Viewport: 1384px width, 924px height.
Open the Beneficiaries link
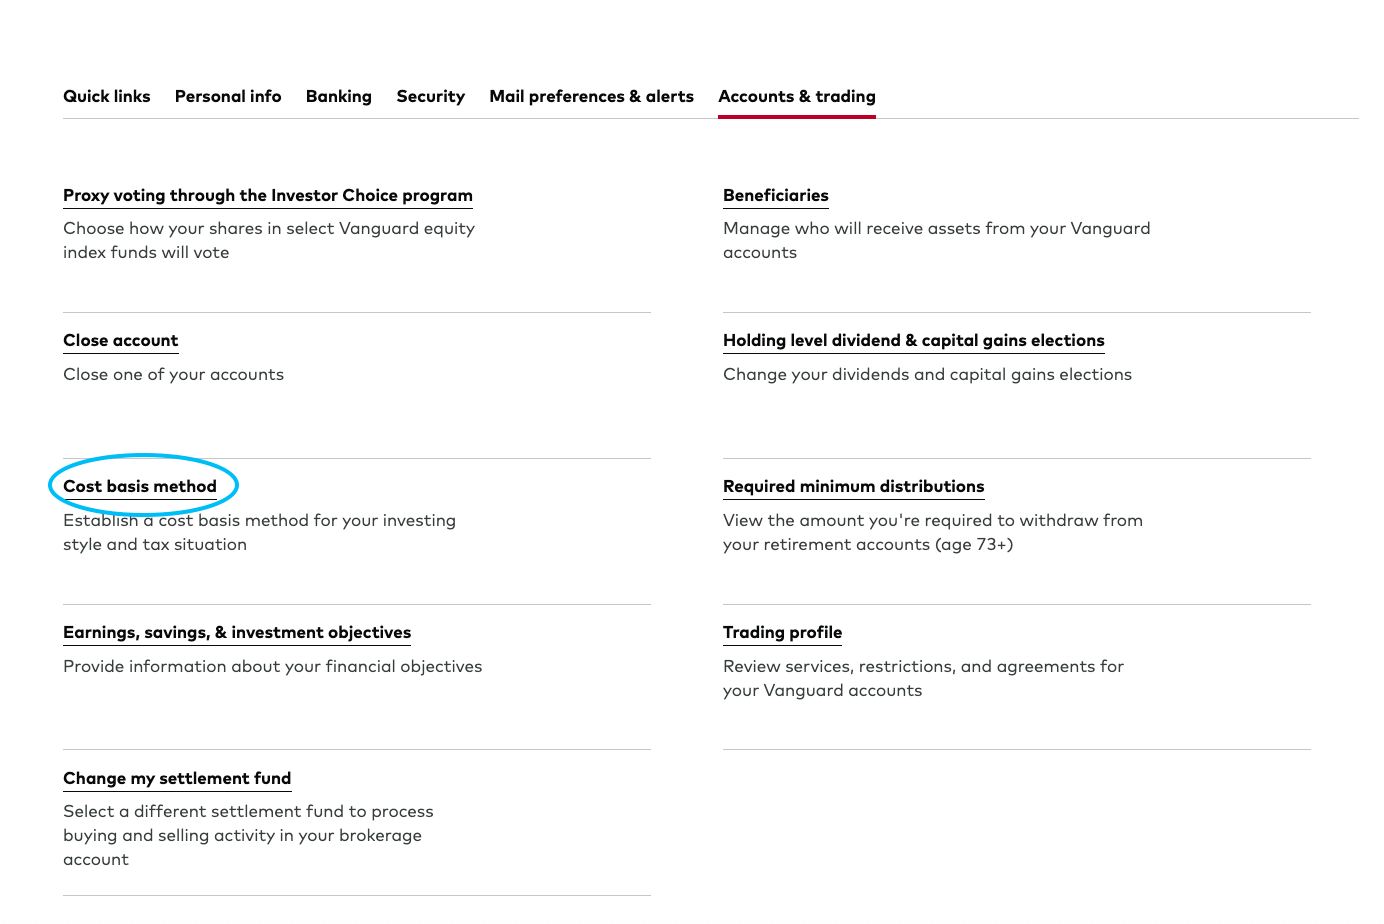[x=775, y=195]
